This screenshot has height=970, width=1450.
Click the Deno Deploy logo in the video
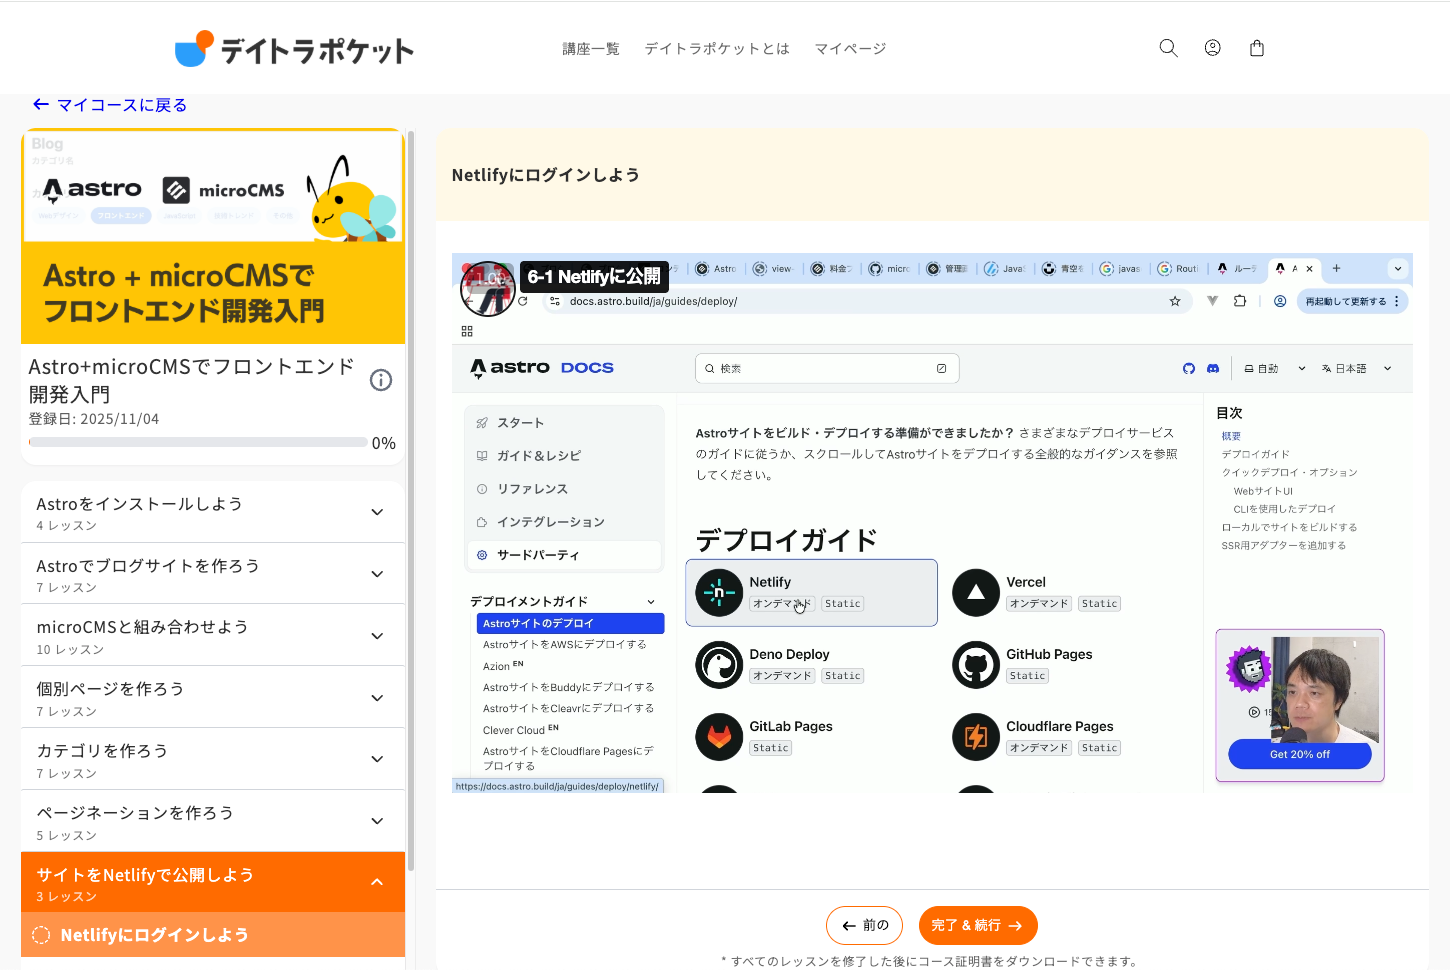719,665
